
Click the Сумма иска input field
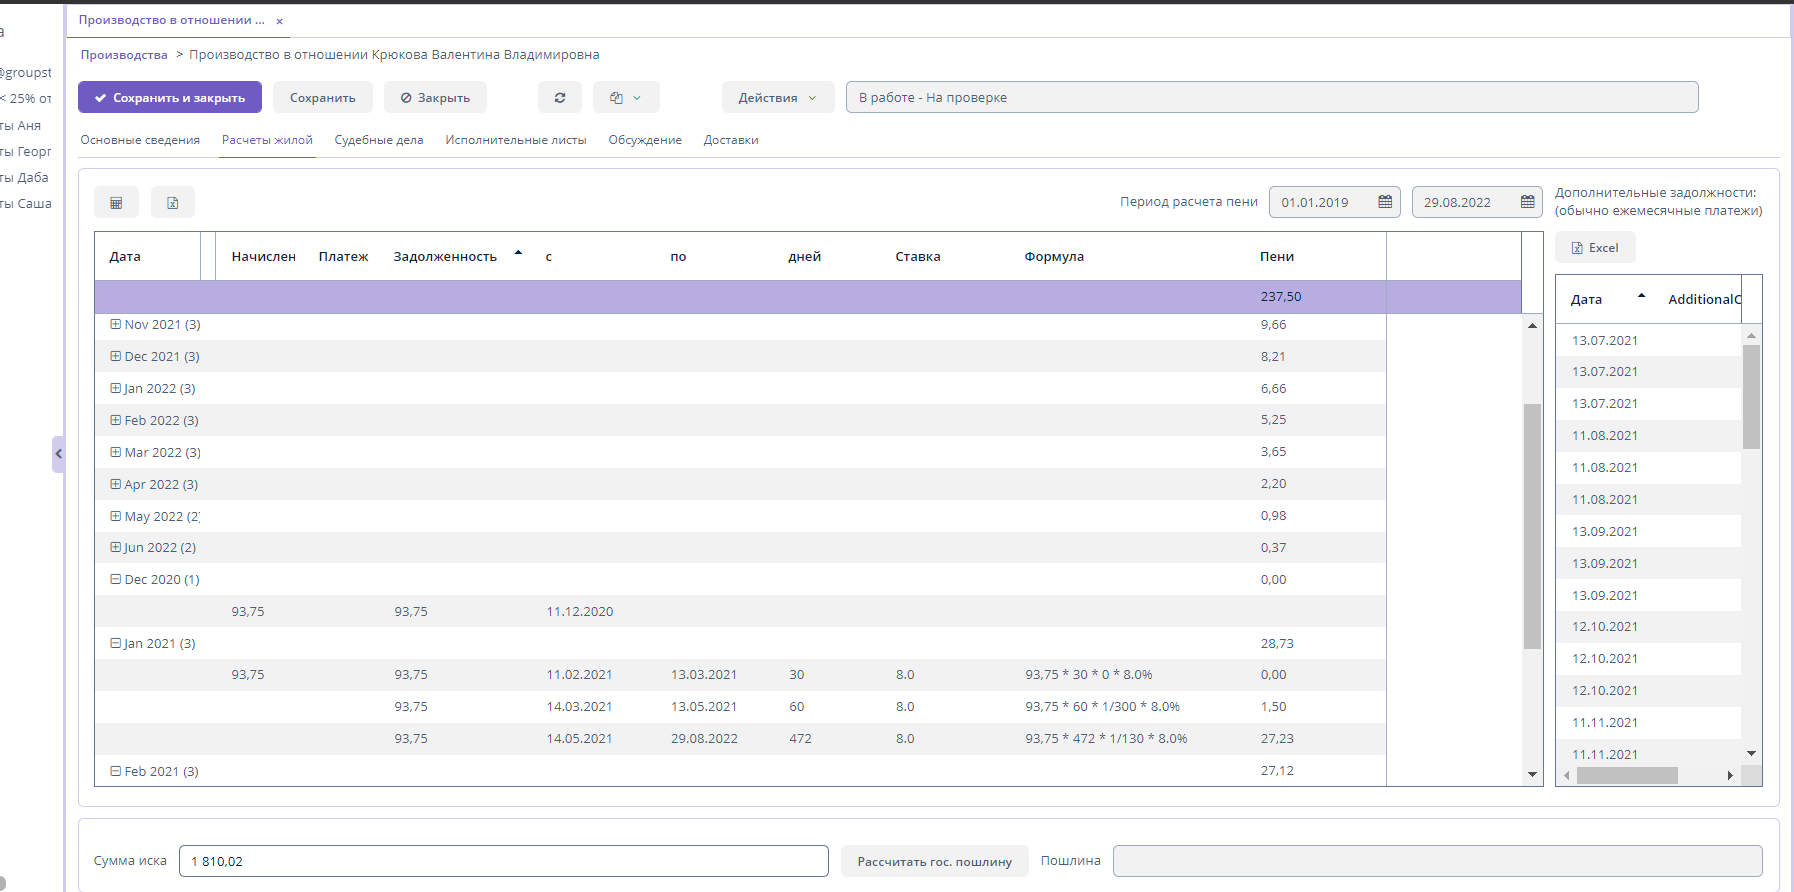pos(503,861)
